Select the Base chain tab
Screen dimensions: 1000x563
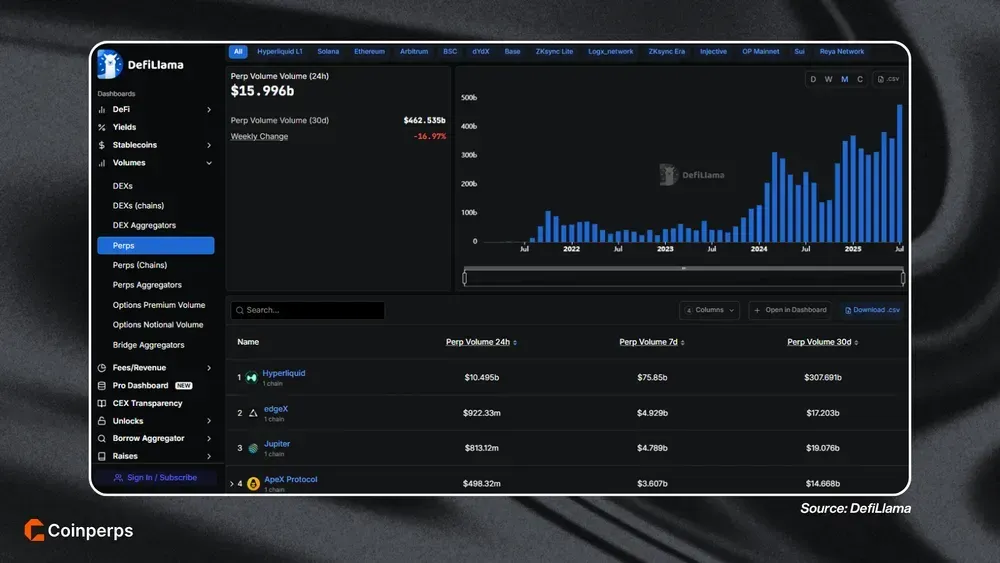[512, 52]
